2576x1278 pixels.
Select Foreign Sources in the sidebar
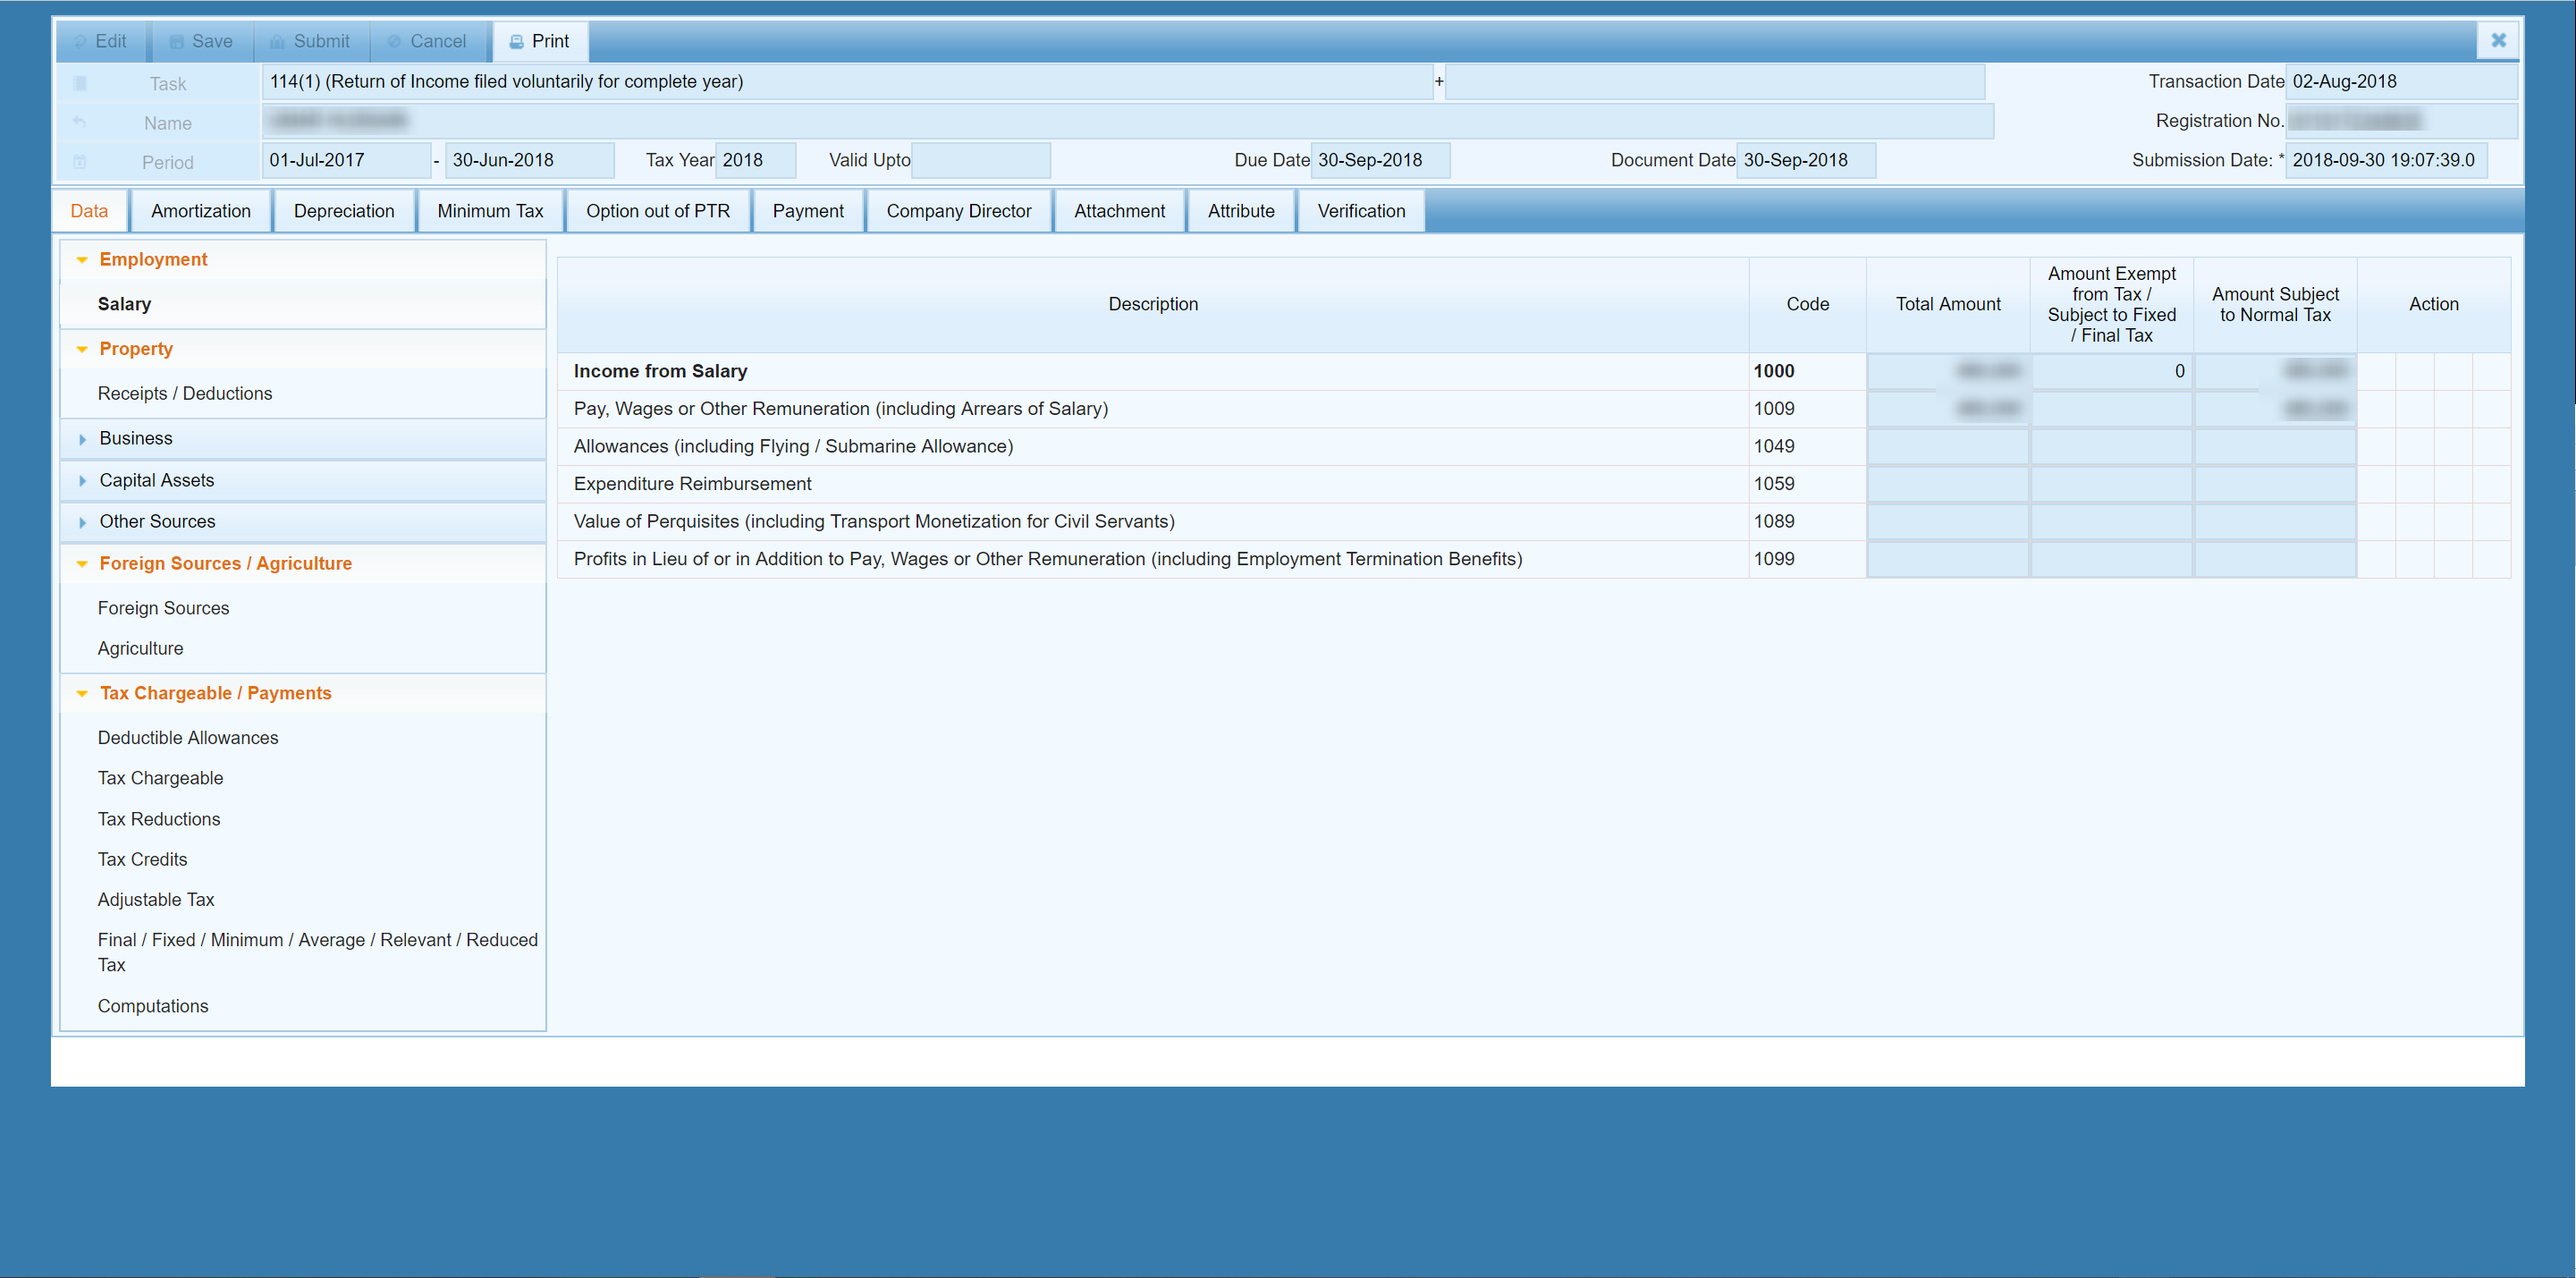tap(163, 608)
